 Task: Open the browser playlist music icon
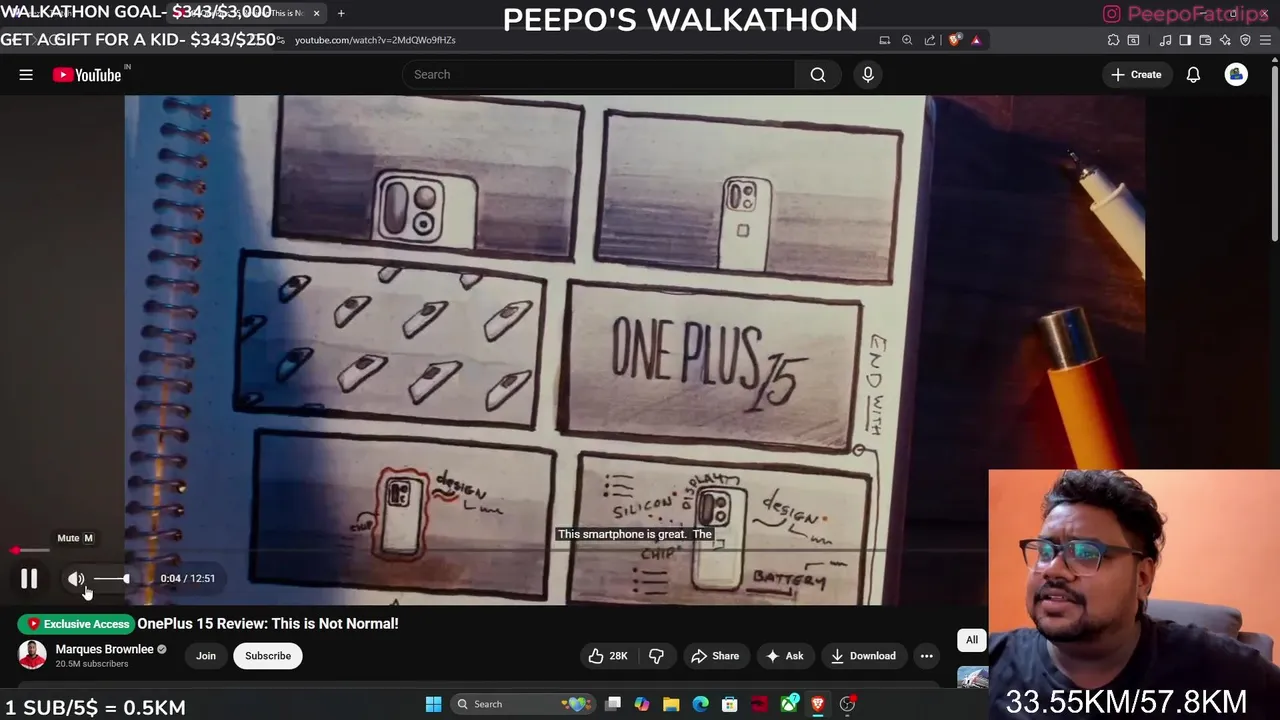click(1165, 40)
